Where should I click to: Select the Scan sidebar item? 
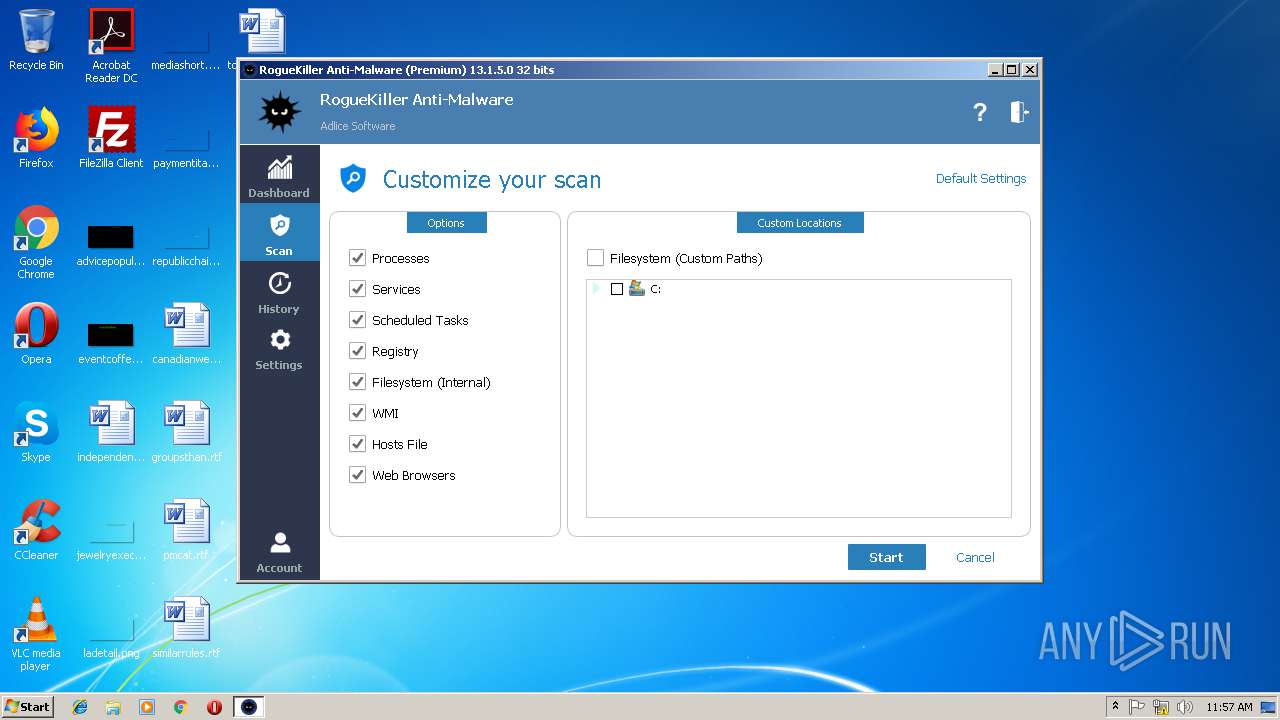coord(279,233)
